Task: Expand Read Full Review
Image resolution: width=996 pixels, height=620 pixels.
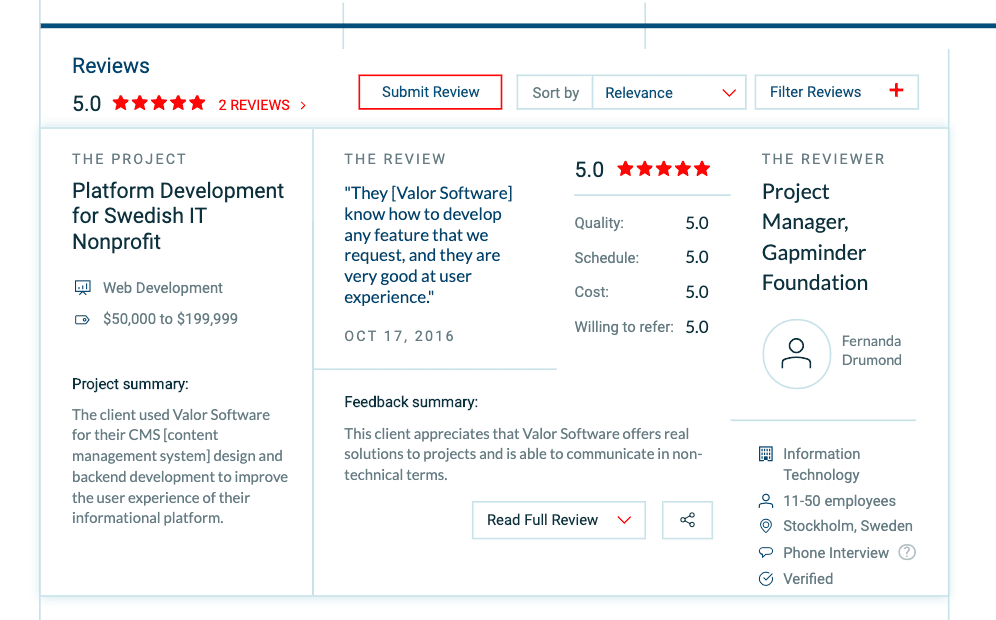Action: click(558, 520)
